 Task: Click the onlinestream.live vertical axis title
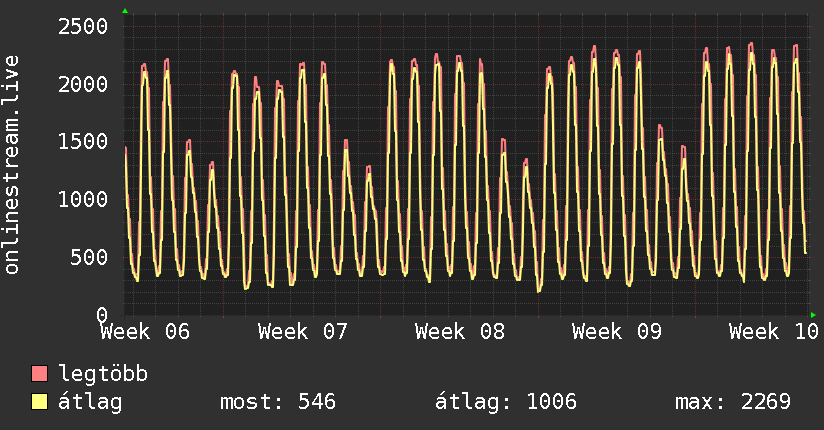[11, 165]
